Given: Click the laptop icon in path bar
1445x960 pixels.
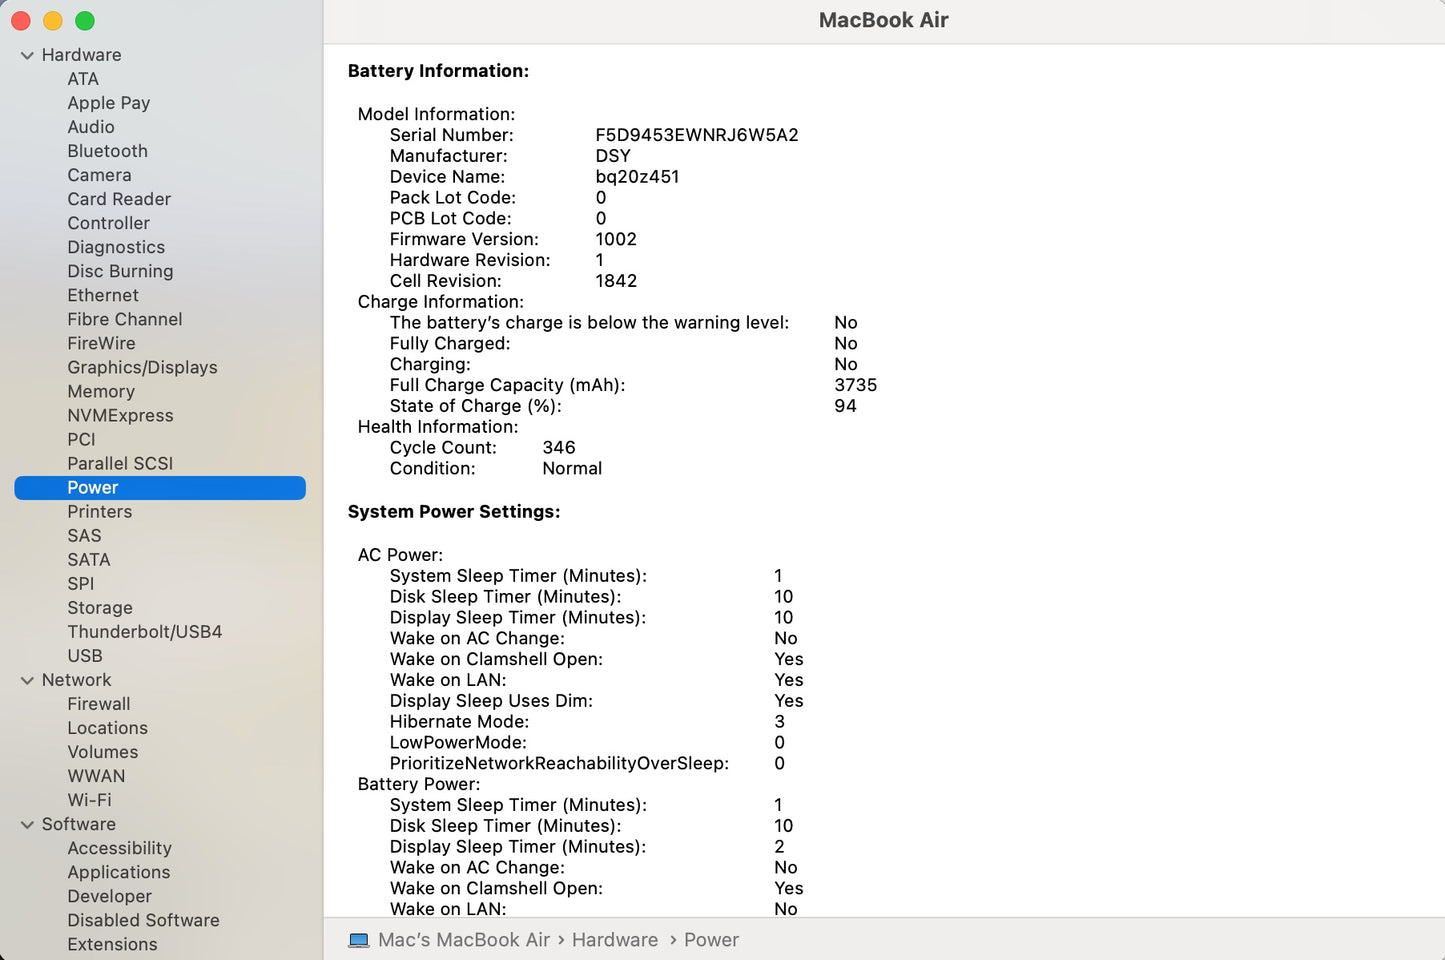Looking at the screenshot, I should pyautogui.click(x=358, y=940).
